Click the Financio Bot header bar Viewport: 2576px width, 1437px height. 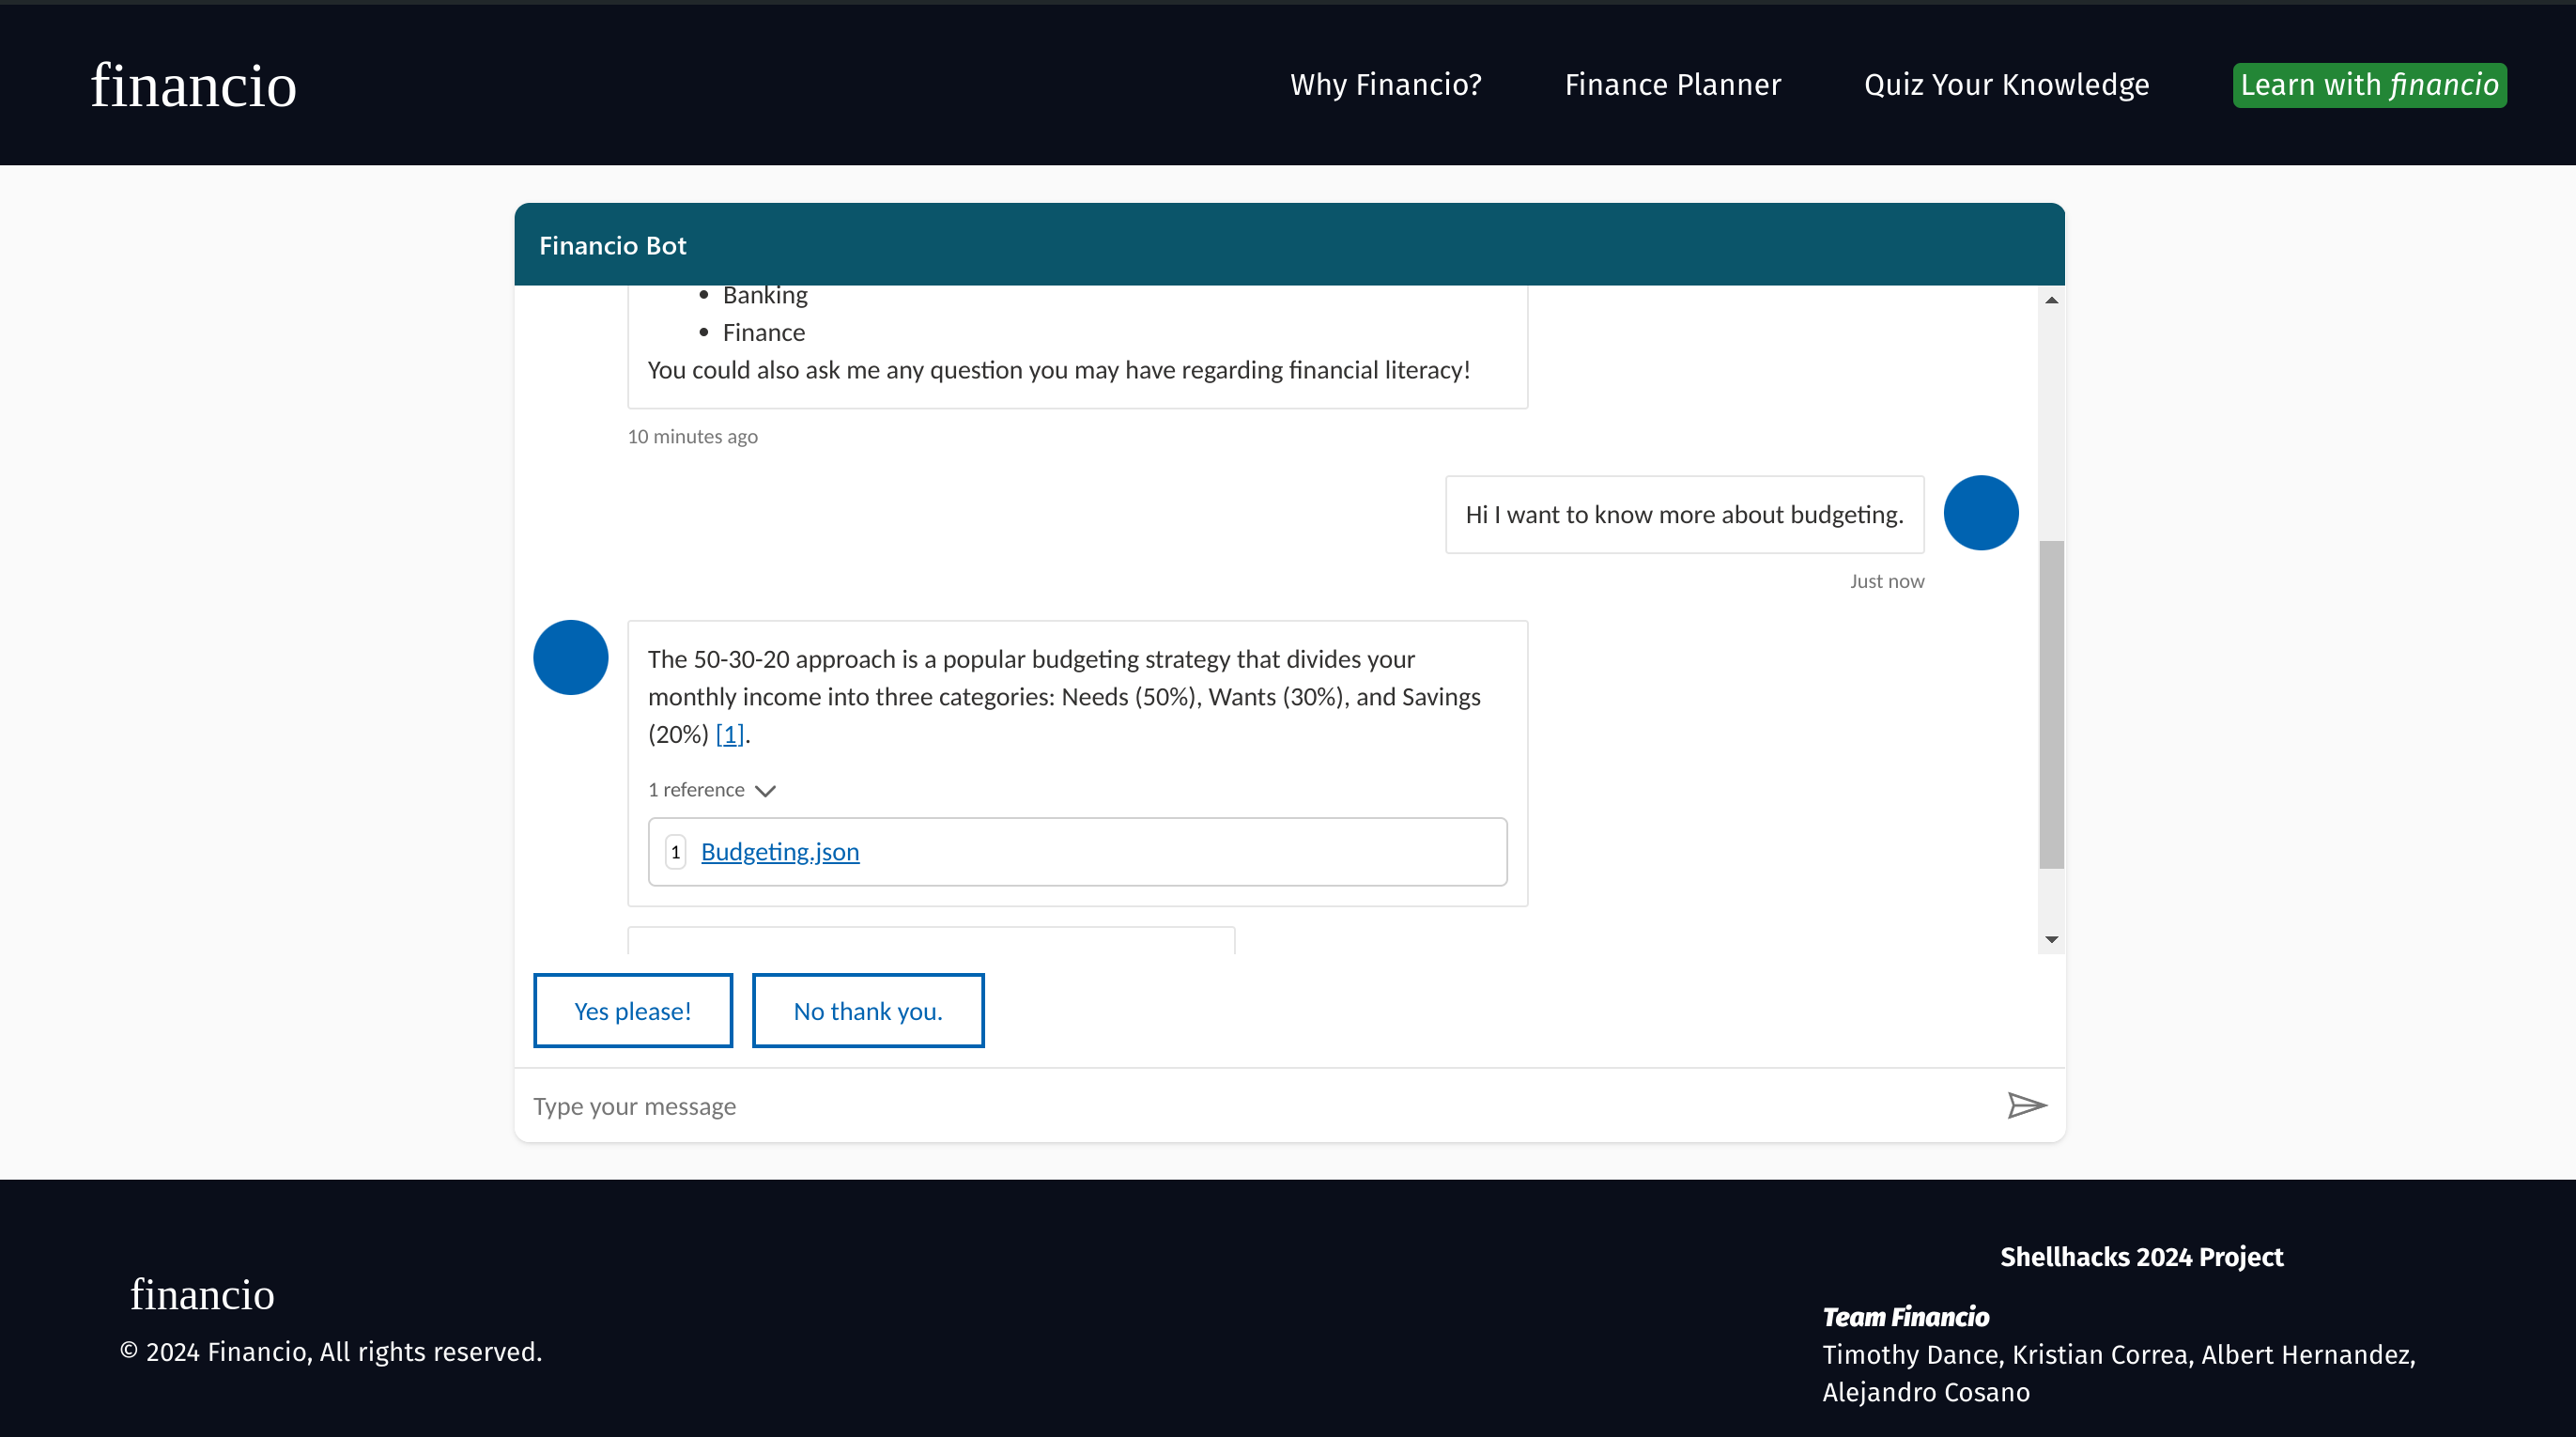pos(1288,245)
